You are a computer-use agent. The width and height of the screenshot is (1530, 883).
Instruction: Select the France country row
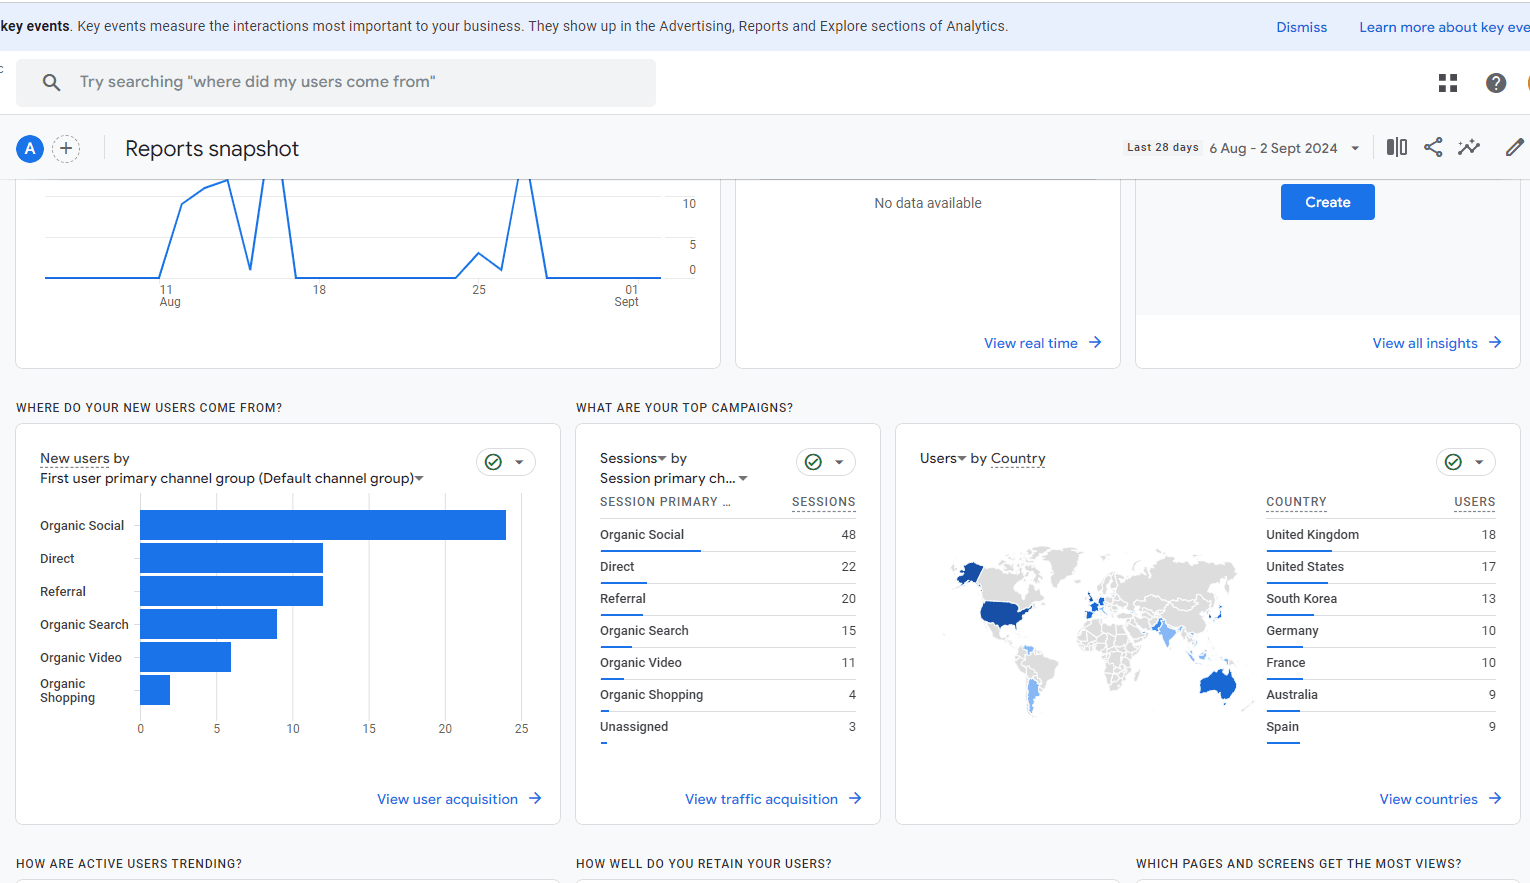coord(1381,663)
